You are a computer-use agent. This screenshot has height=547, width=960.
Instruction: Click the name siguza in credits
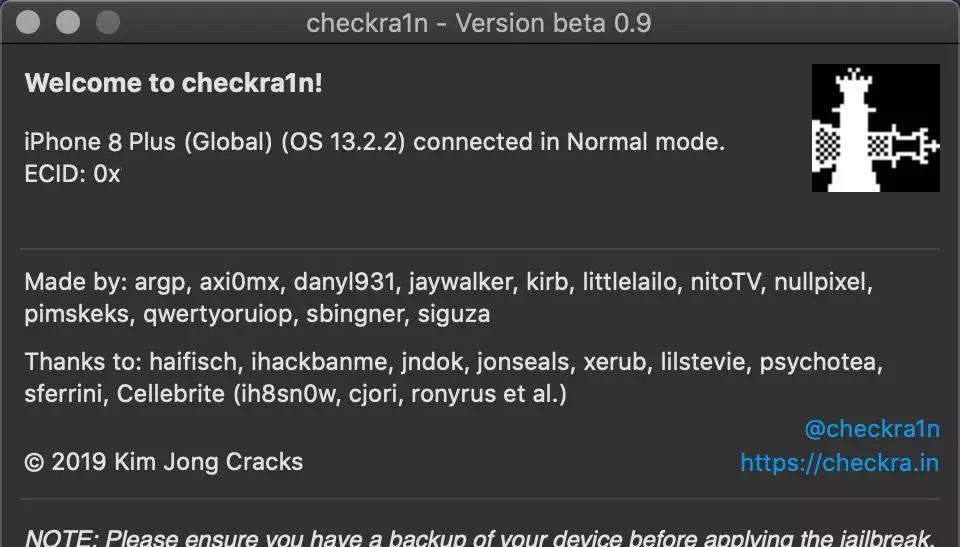point(454,314)
